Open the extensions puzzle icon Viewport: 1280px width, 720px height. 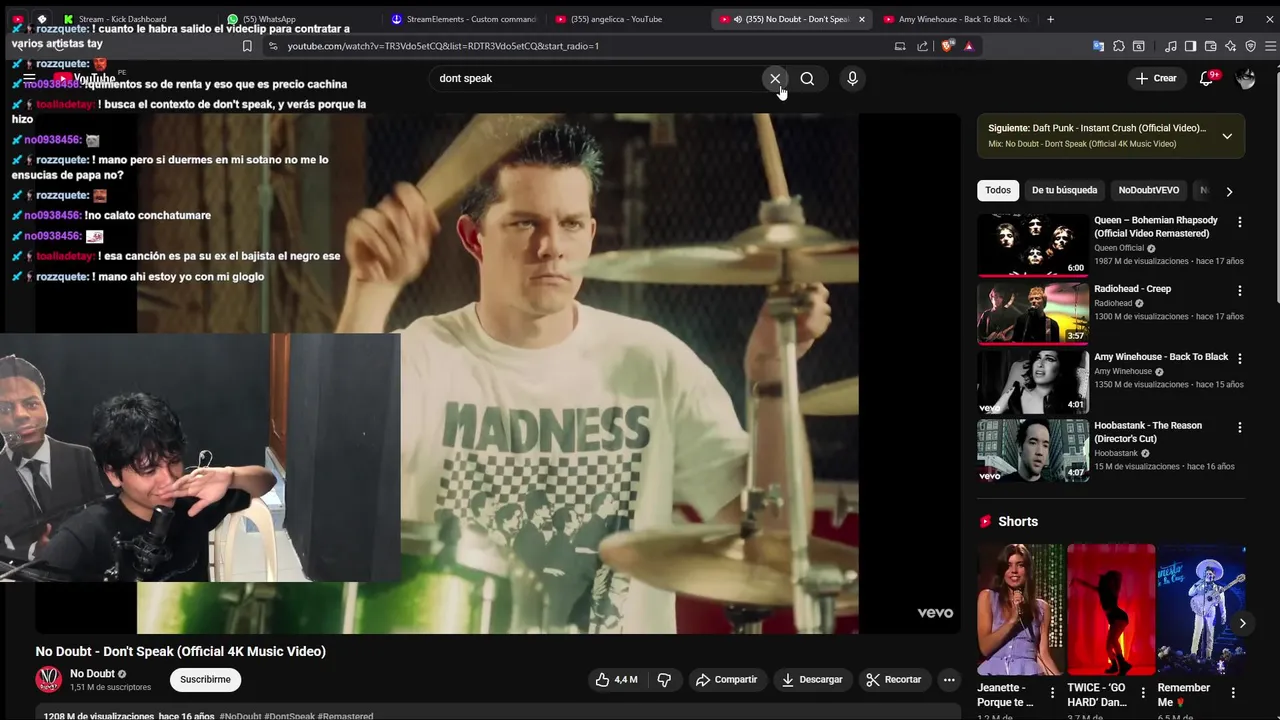click(1119, 46)
